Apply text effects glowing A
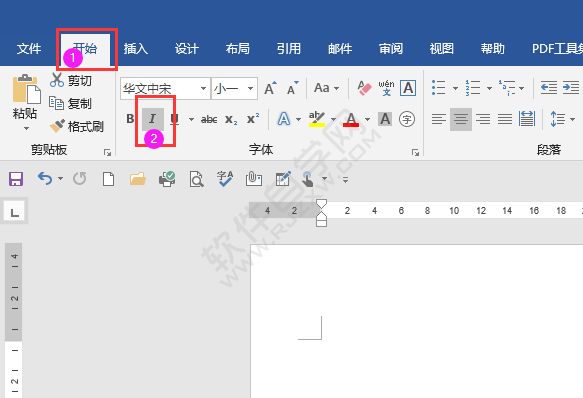The image size is (583, 398). coord(284,119)
